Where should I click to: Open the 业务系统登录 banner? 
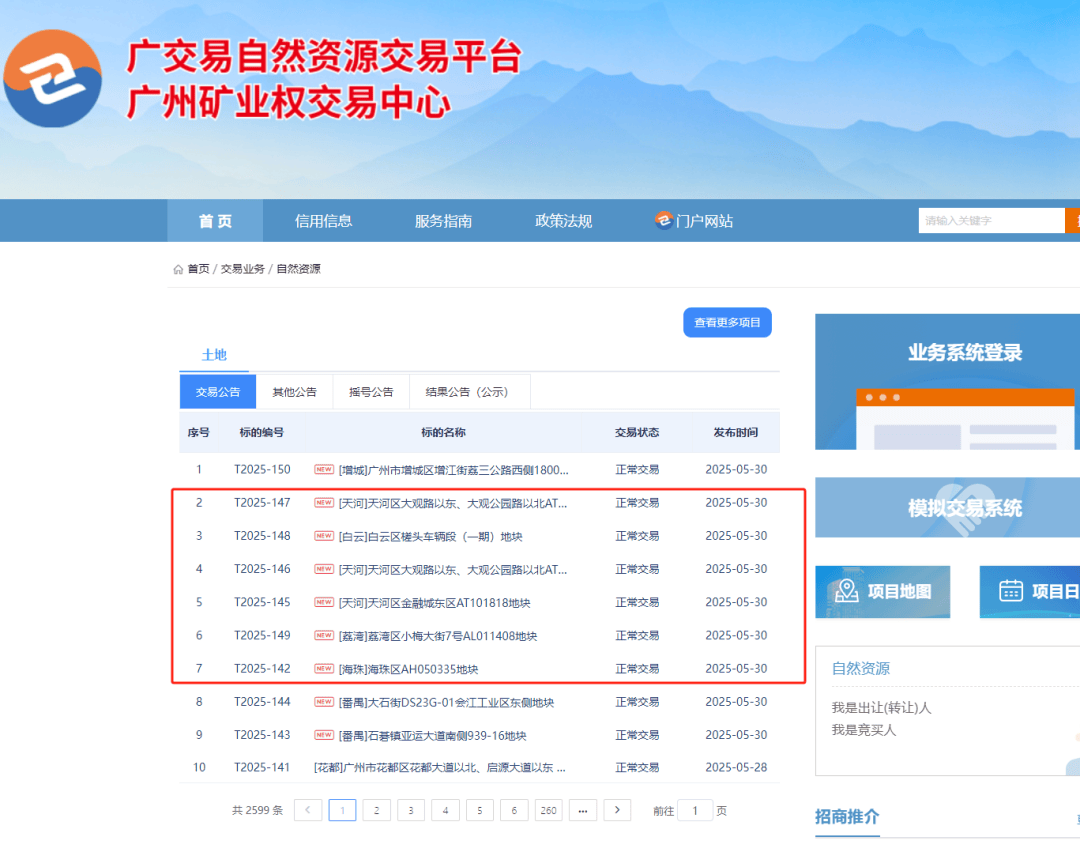948,382
